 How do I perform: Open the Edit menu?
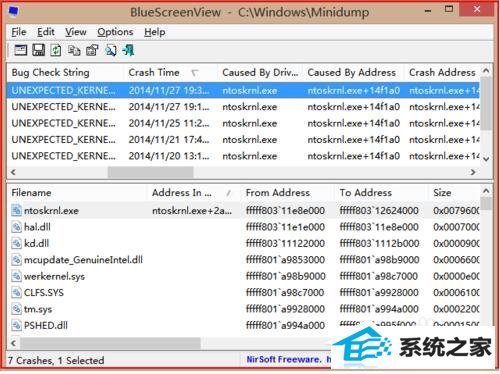click(x=46, y=32)
